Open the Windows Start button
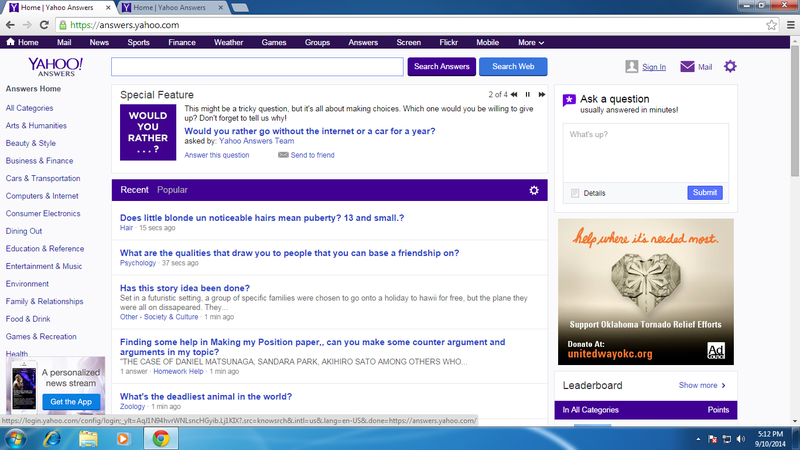The image size is (800, 450). (x=15, y=439)
